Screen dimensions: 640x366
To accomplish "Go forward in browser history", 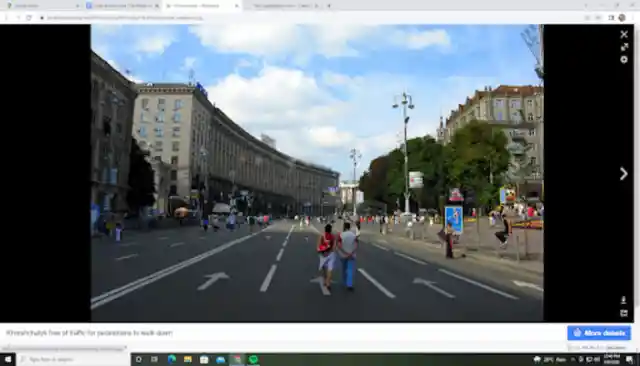I will 18,18.
